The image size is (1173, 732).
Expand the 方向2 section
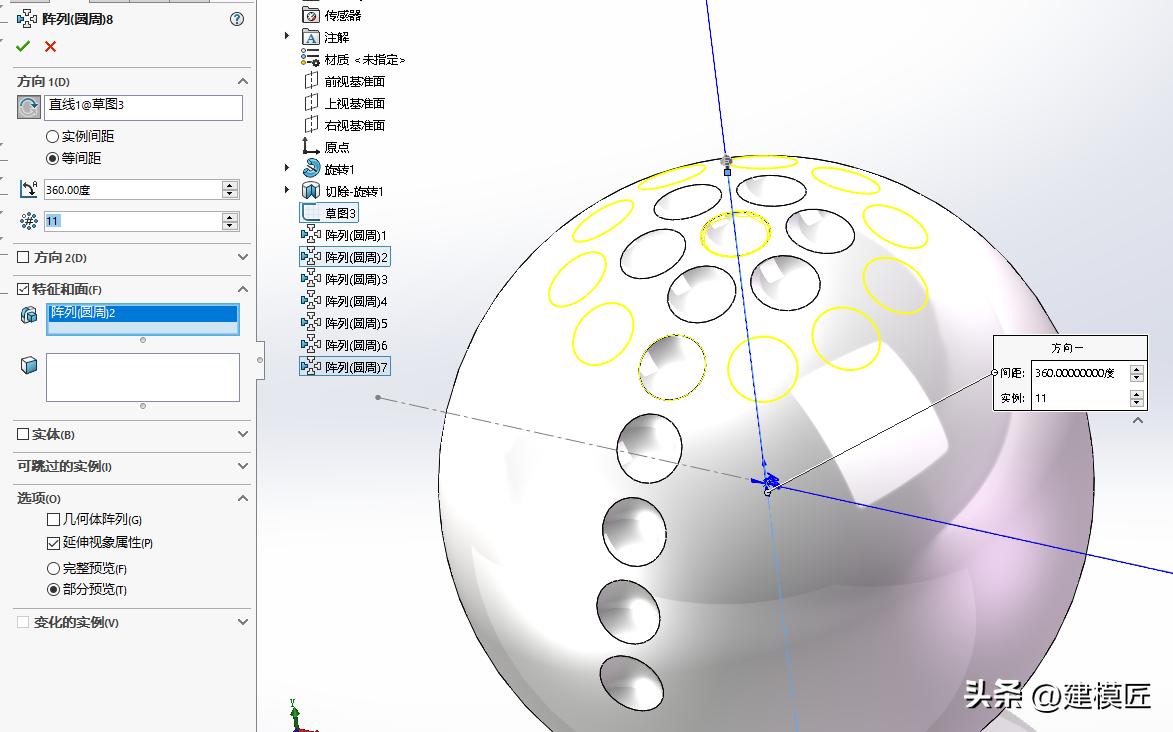coord(240,257)
